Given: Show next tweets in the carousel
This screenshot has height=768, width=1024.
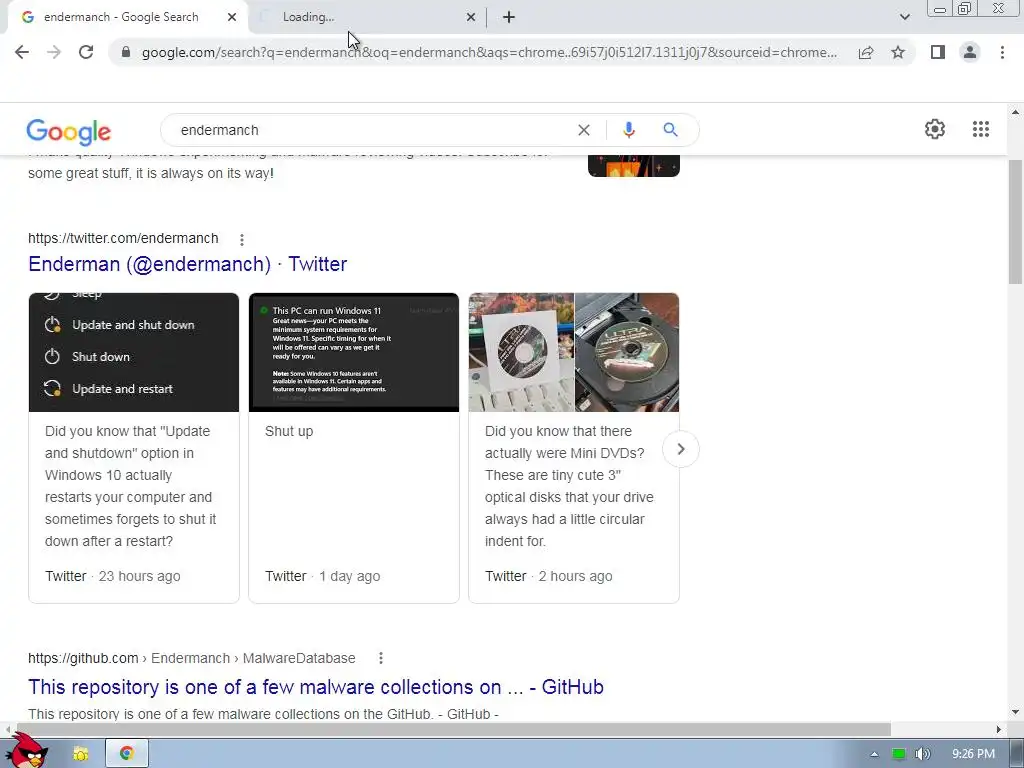Looking at the screenshot, I should pos(680,449).
